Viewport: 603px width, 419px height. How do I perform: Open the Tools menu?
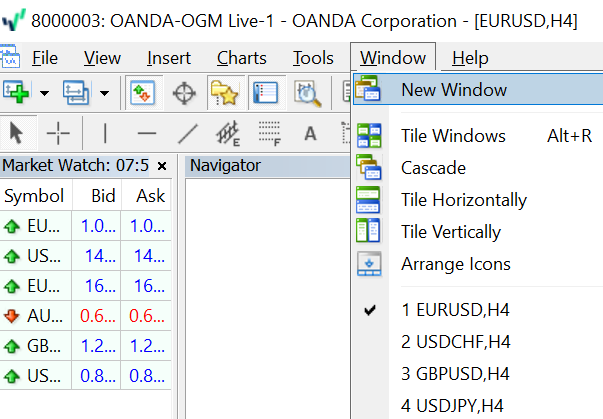[313, 58]
